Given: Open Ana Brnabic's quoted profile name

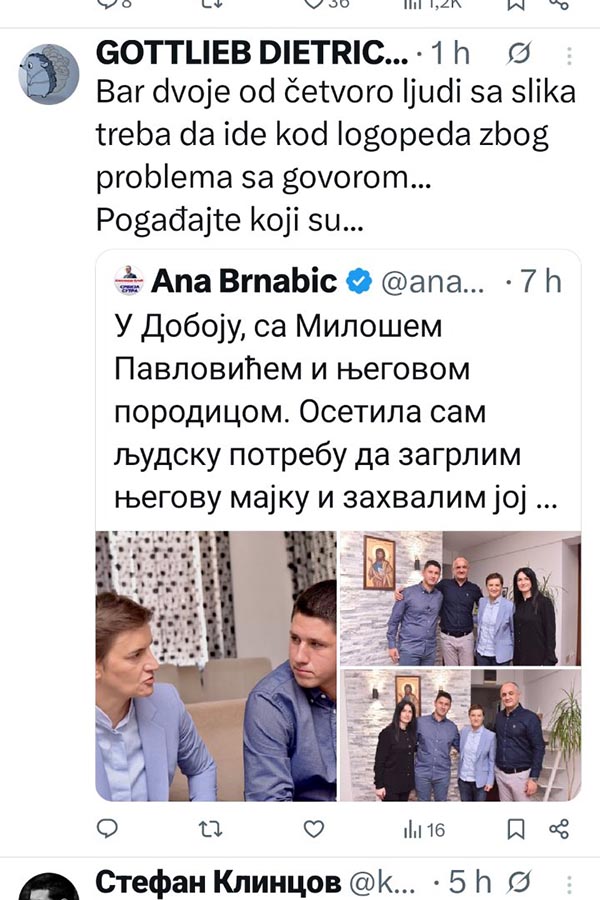Looking at the screenshot, I should (244, 281).
